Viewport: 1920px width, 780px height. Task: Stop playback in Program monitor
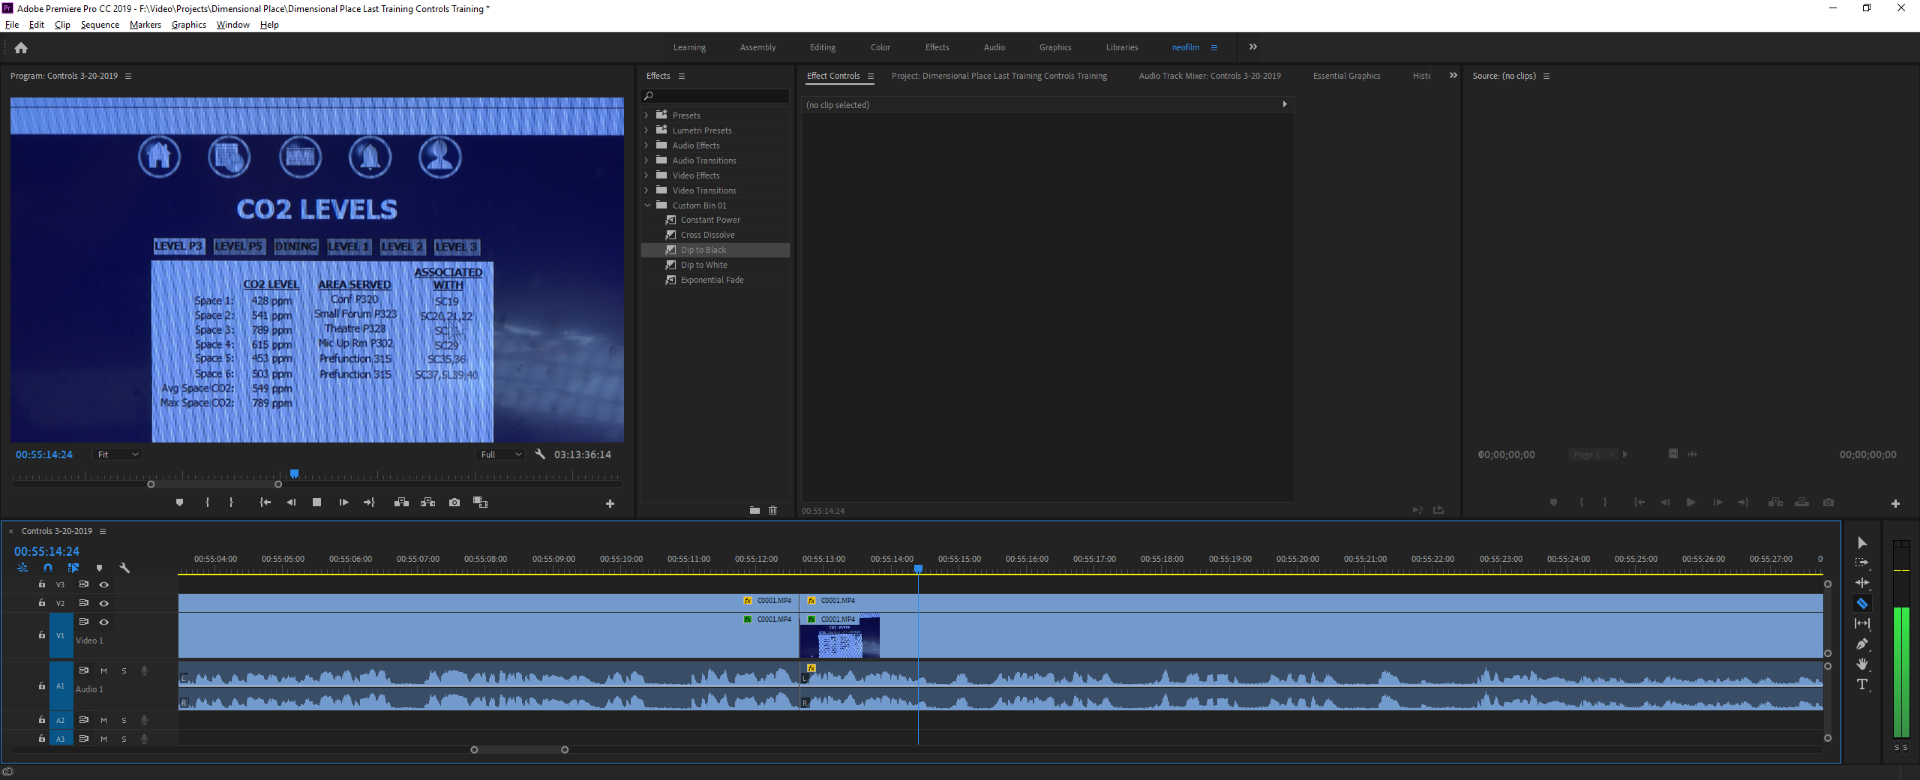[317, 503]
